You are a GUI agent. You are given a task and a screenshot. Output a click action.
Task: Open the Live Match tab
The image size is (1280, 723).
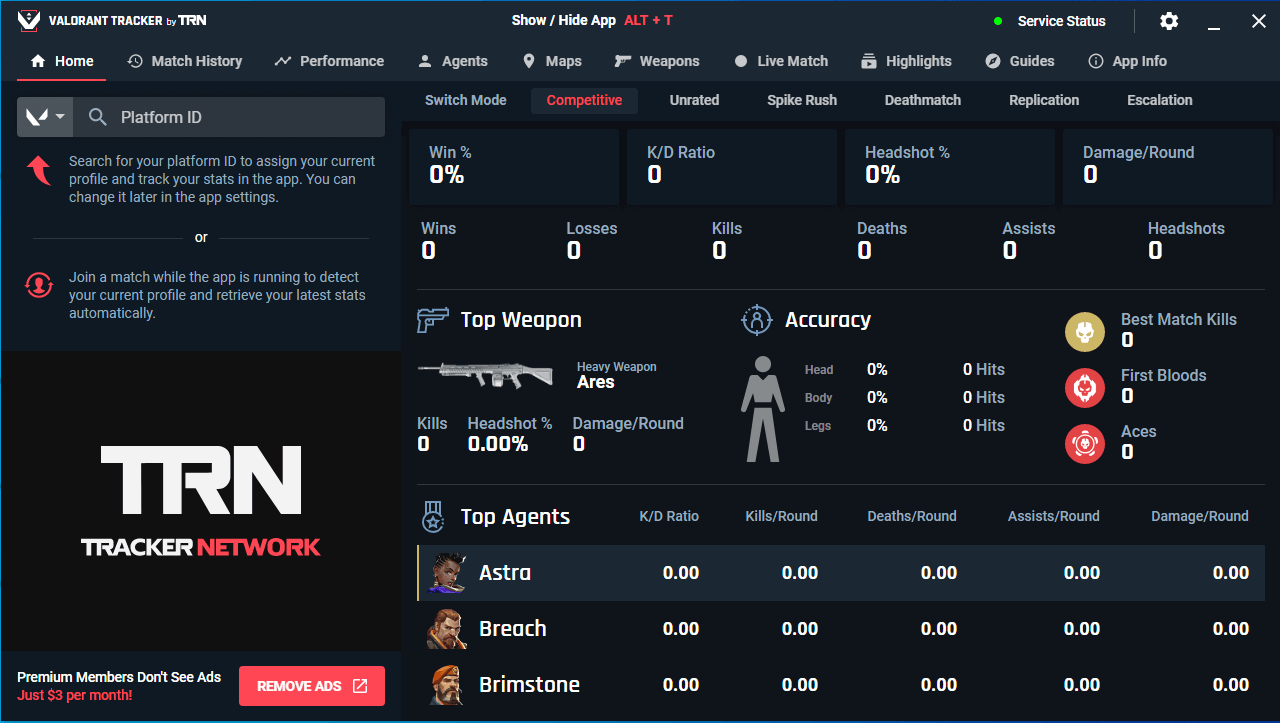pyautogui.click(x=781, y=61)
